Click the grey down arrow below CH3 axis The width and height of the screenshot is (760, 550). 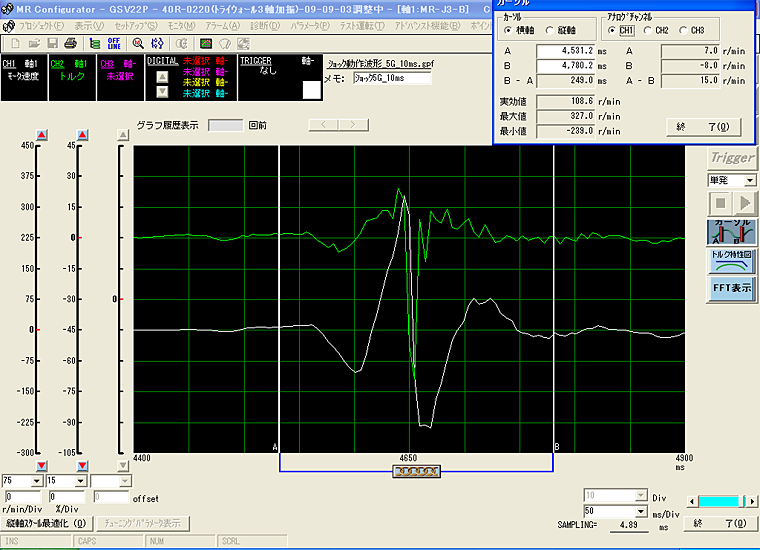(123, 466)
